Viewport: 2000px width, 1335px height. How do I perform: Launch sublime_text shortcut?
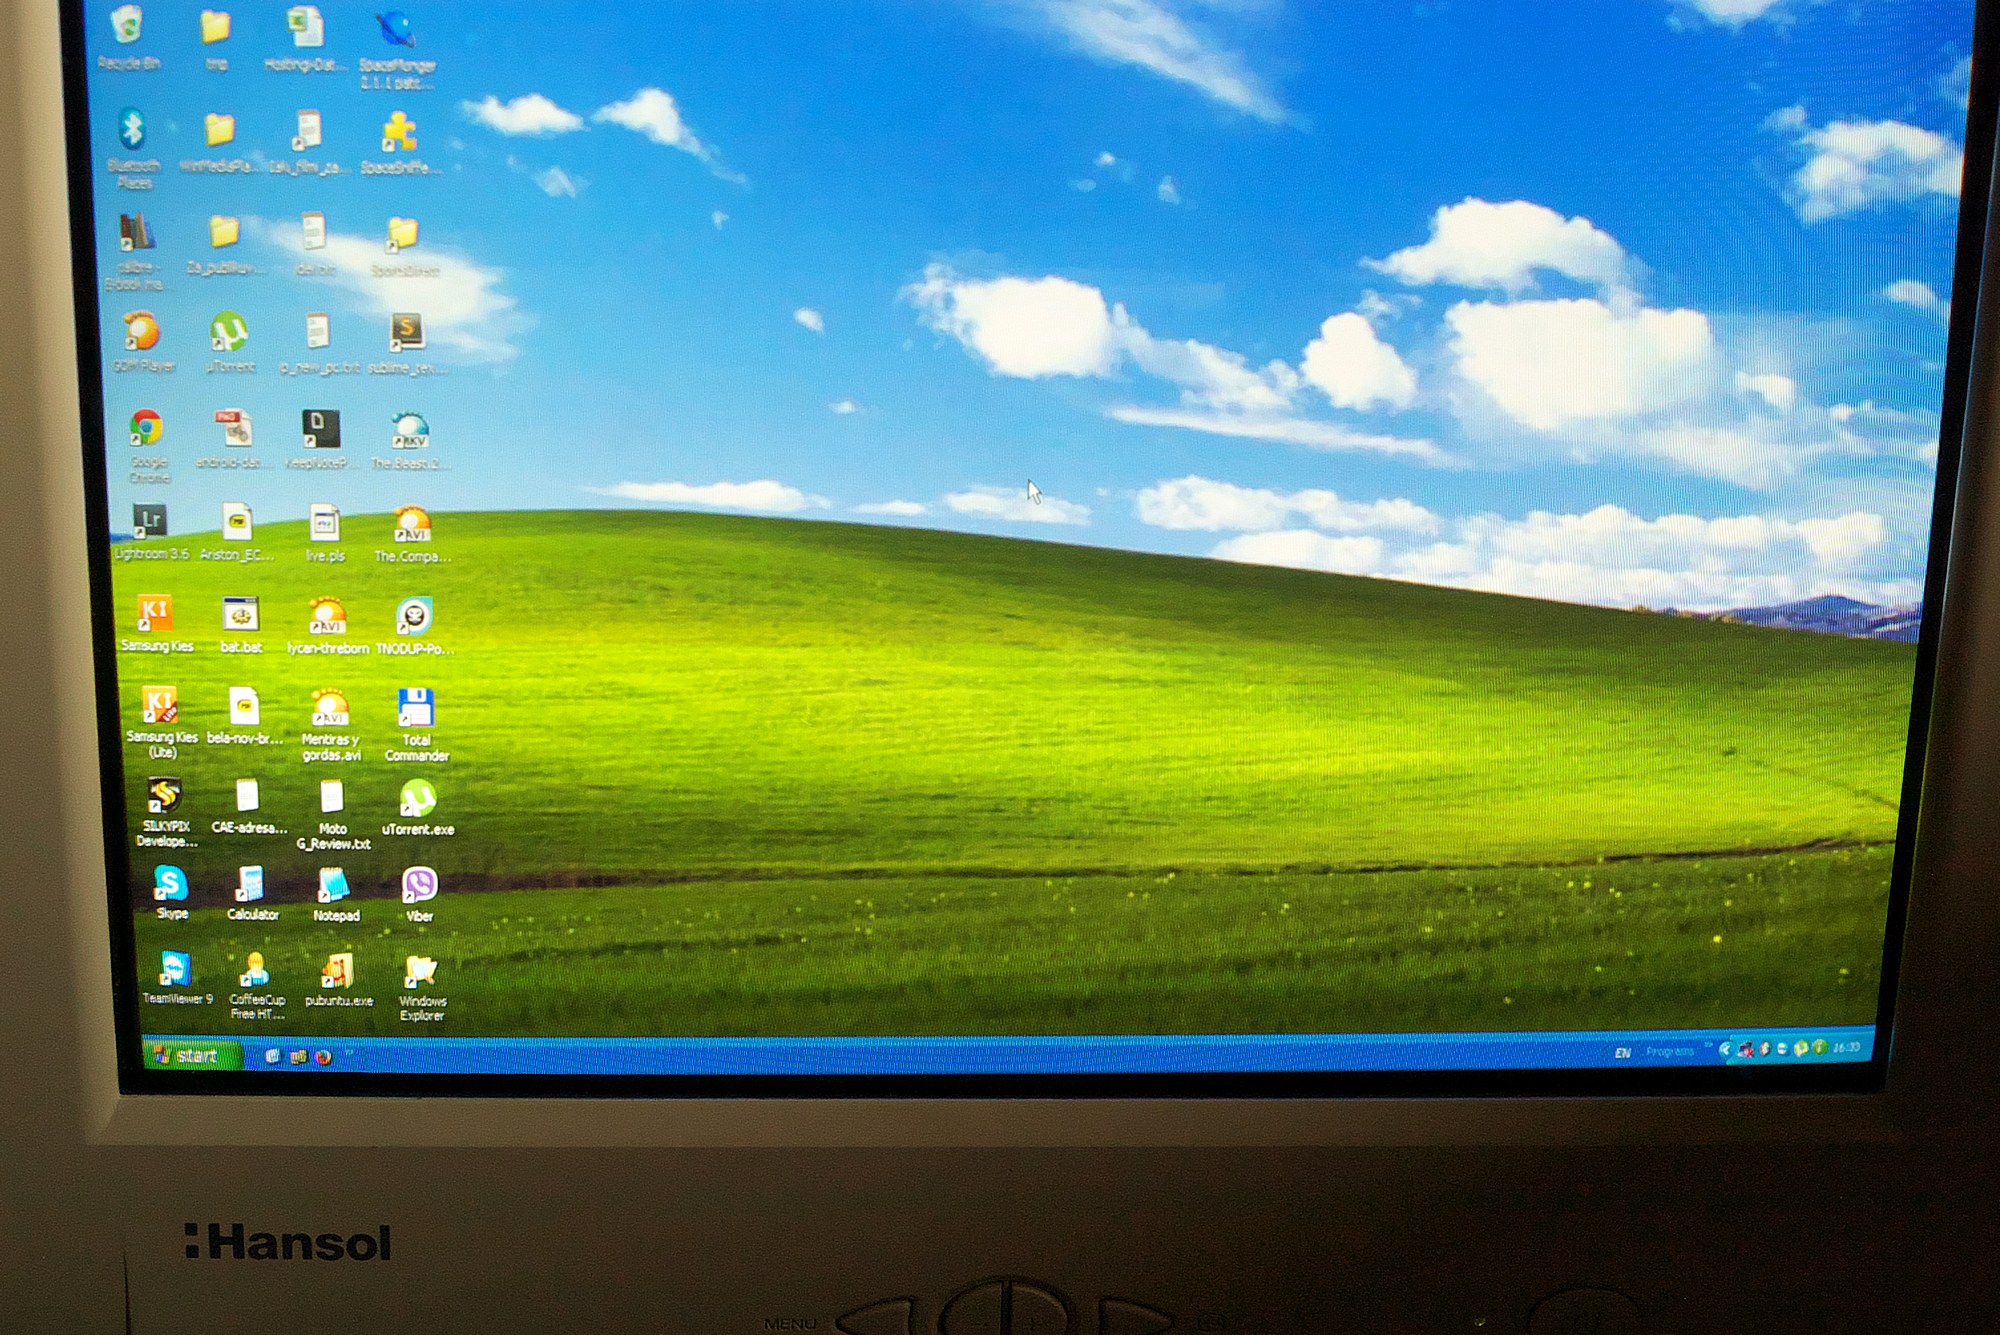click(x=407, y=343)
